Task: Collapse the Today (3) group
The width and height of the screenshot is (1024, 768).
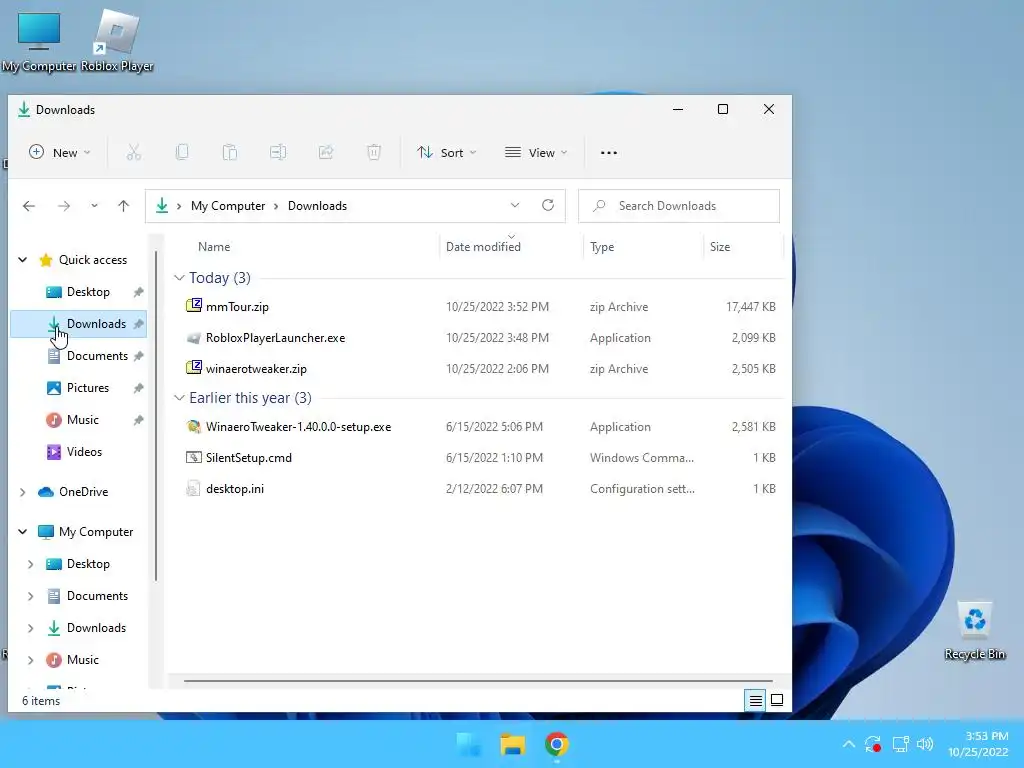Action: coord(180,278)
